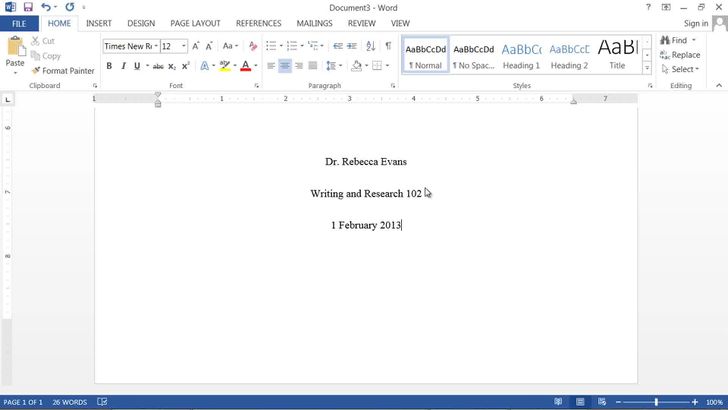The width and height of the screenshot is (728, 410).
Task: Increase paragraph indent
Action: click(352, 46)
